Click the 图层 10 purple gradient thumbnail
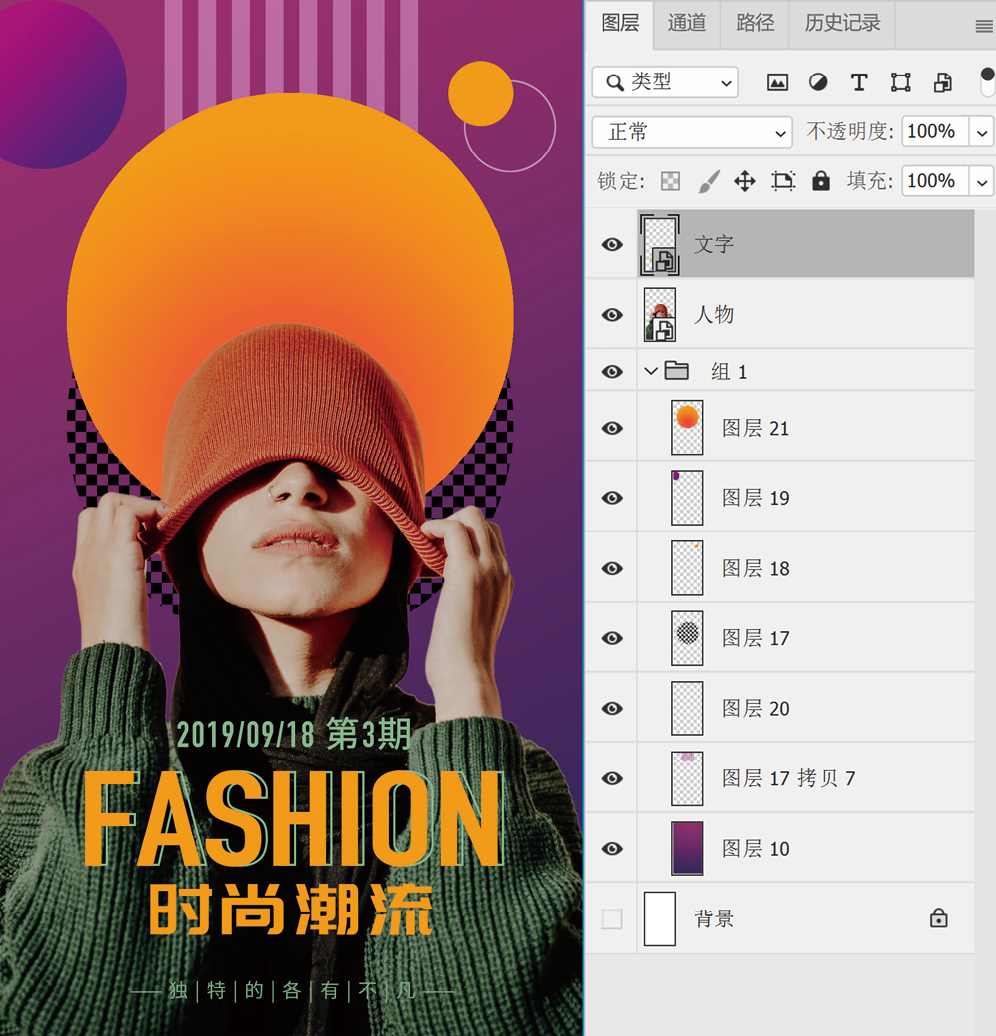The height and width of the screenshot is (1036, 996). tap(687, 848)
